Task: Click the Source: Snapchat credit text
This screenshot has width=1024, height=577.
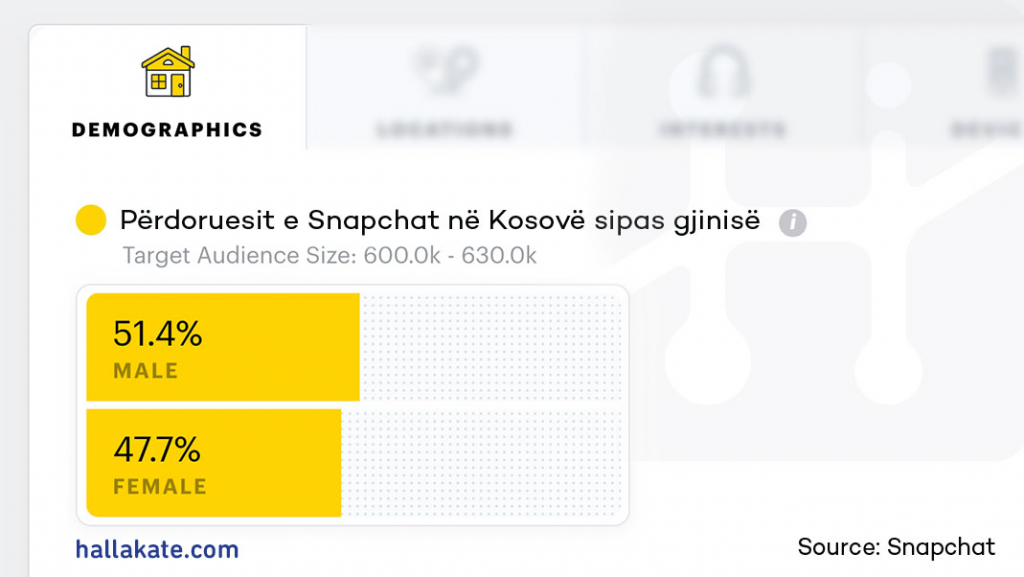Action: tap(896, 547)
